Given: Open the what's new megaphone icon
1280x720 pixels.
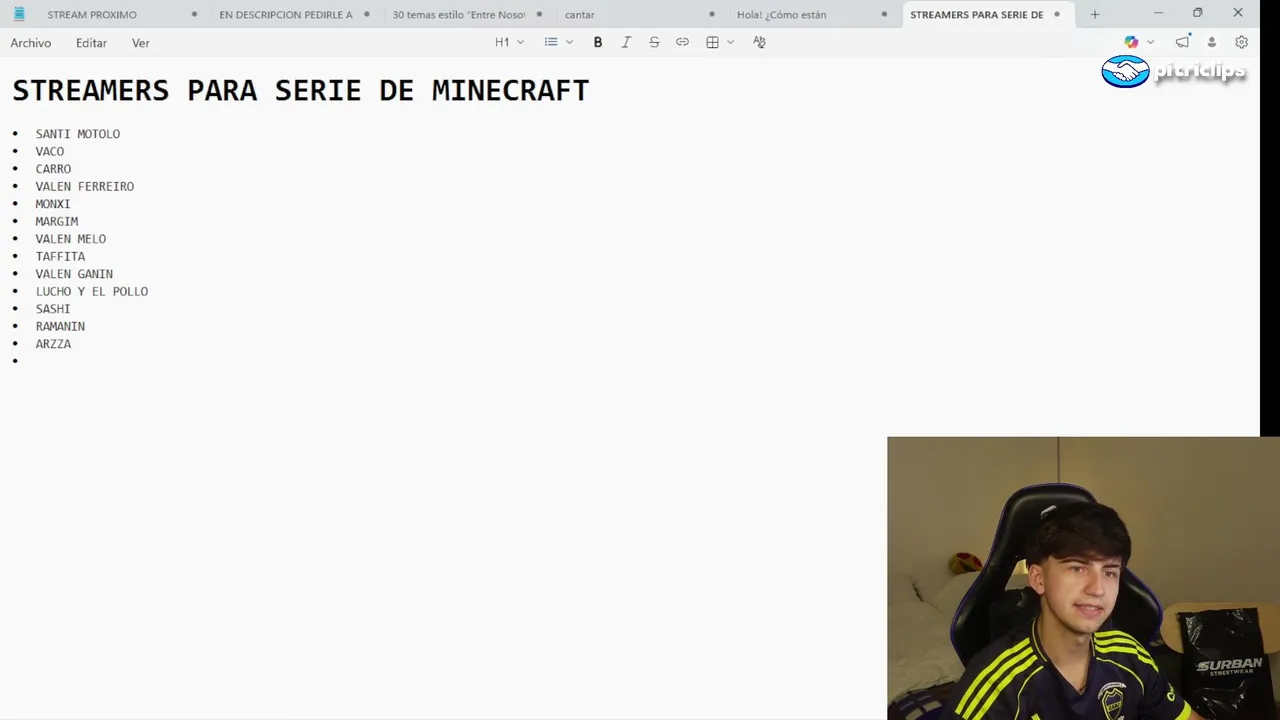Looking at the screenshot, I should pyautogui.click(x=1183, y=42).
